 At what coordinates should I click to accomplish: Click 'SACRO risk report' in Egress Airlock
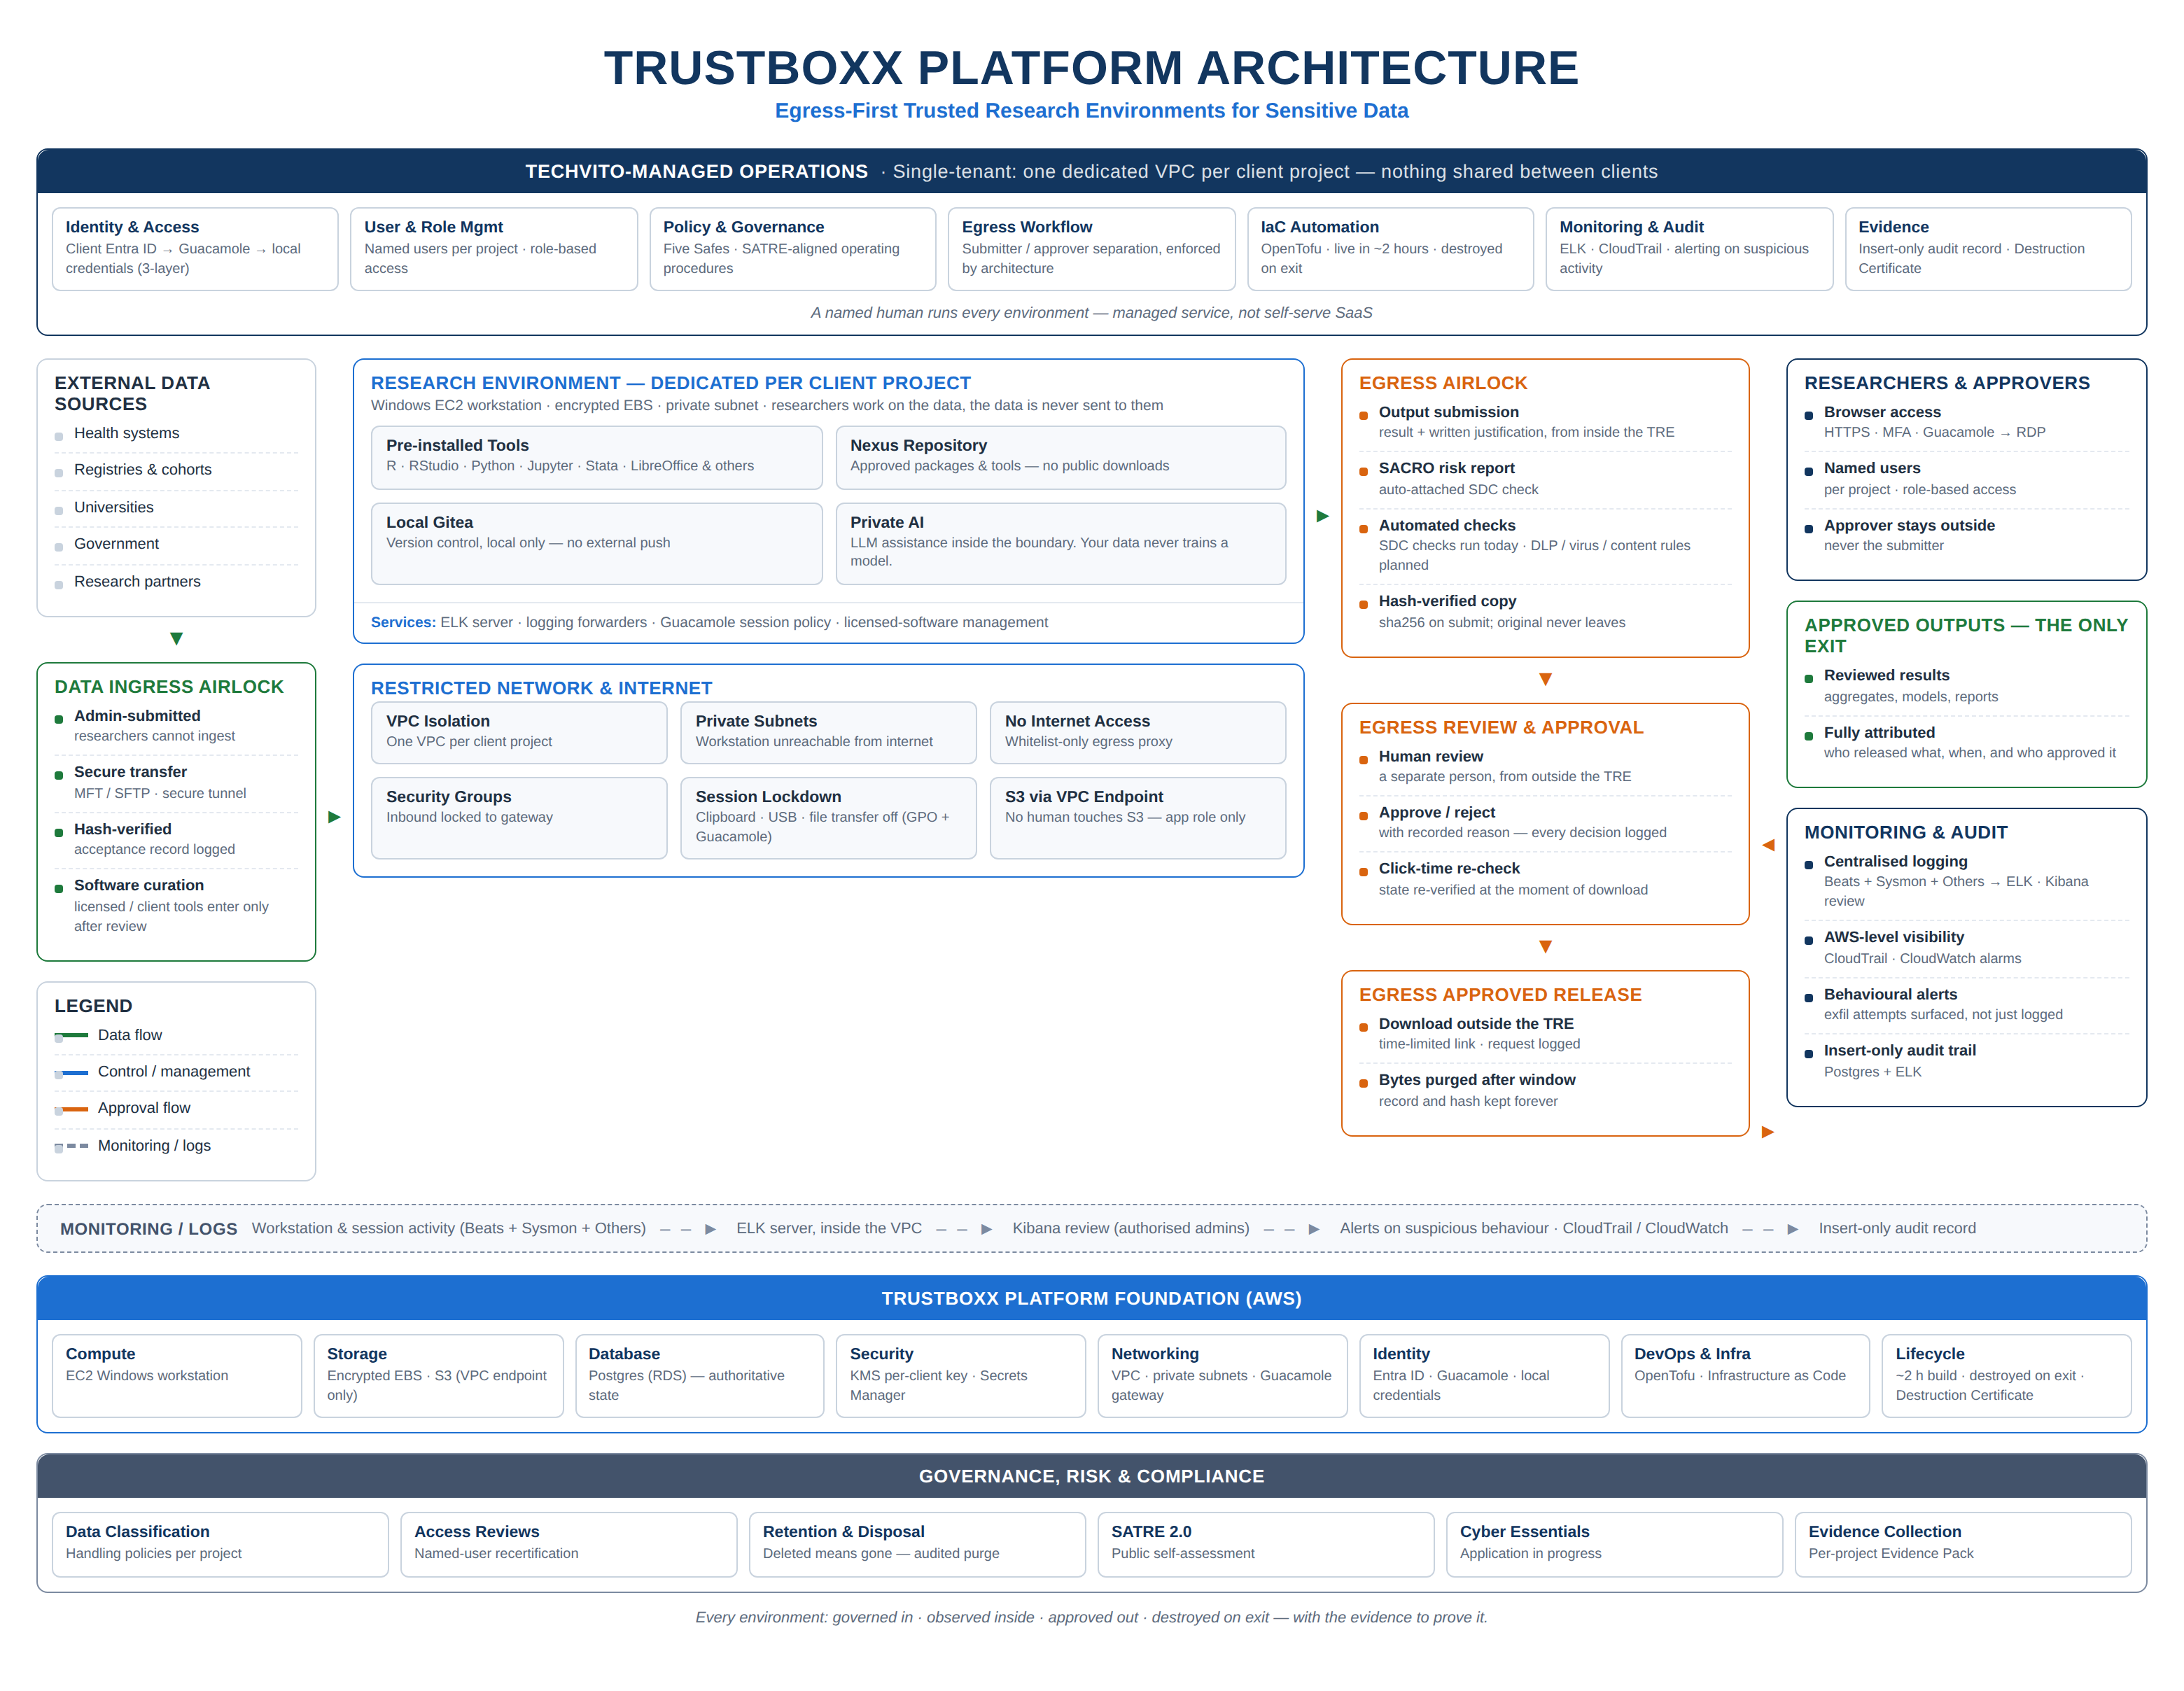point(1446,468)
